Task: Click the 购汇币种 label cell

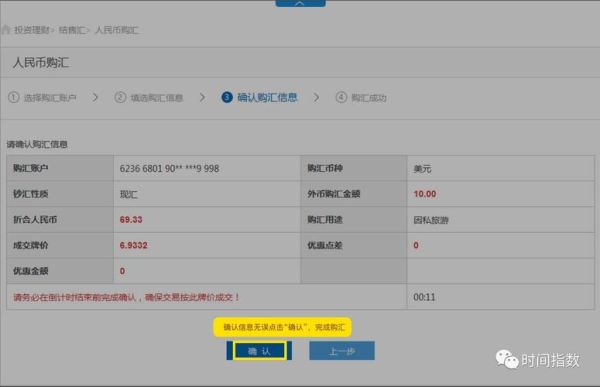Action: point(354,168)
